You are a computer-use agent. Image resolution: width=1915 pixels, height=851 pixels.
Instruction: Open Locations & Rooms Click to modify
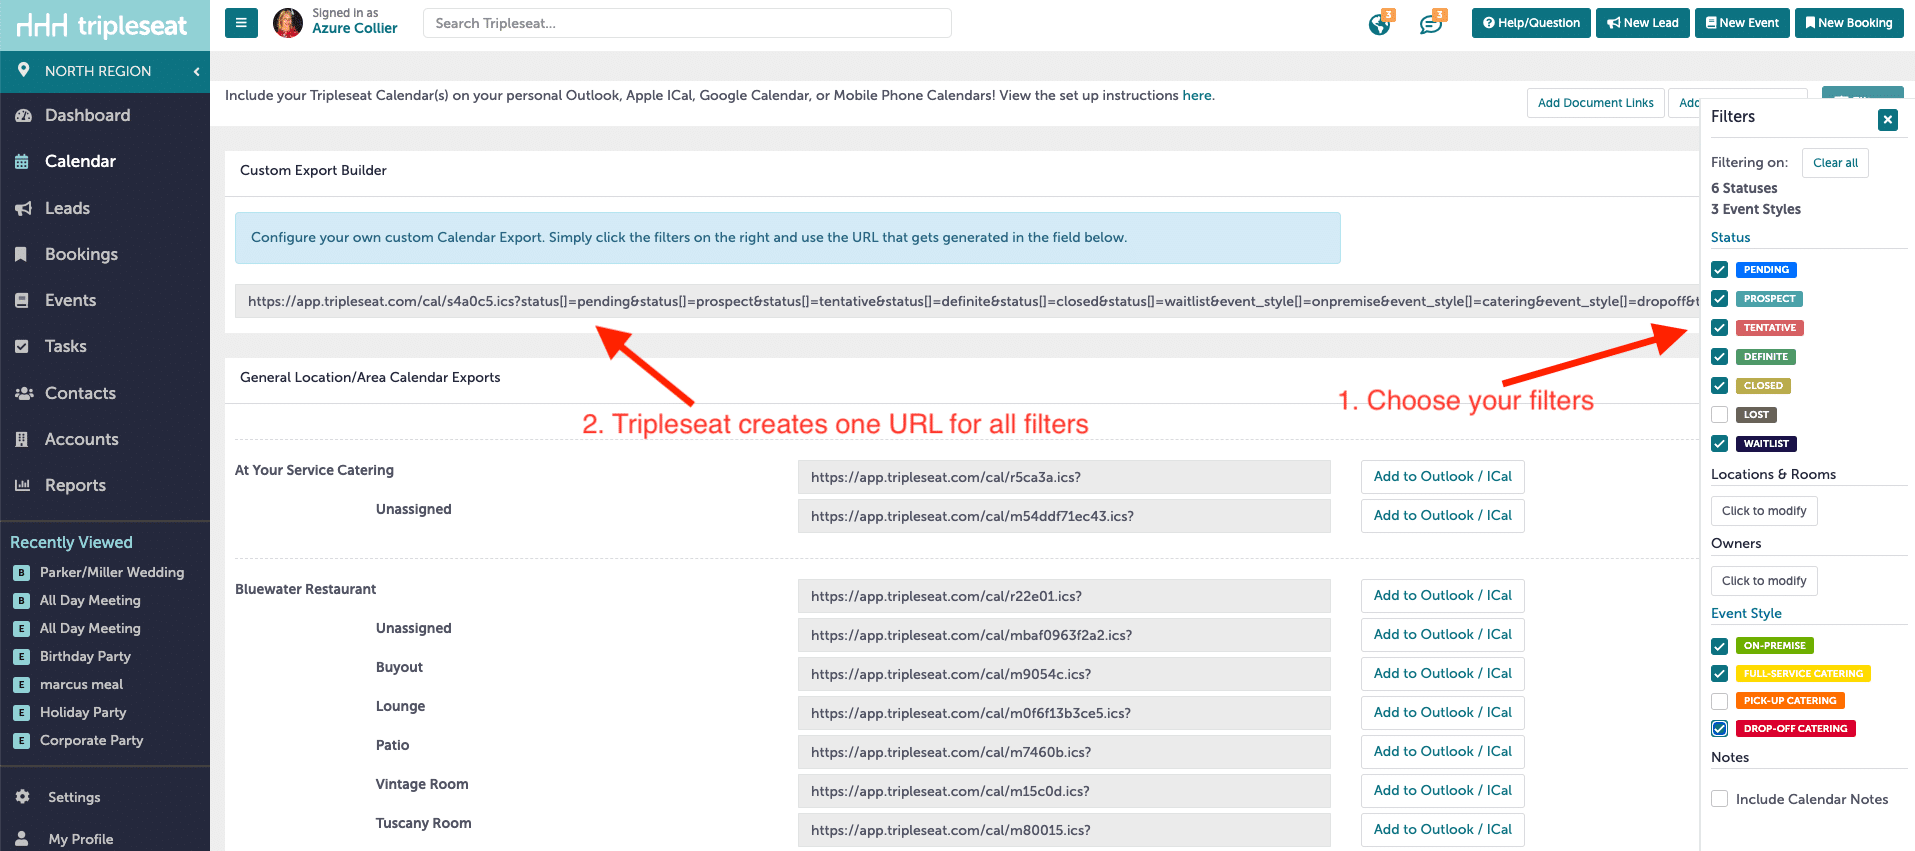[x=1764, y=511]
